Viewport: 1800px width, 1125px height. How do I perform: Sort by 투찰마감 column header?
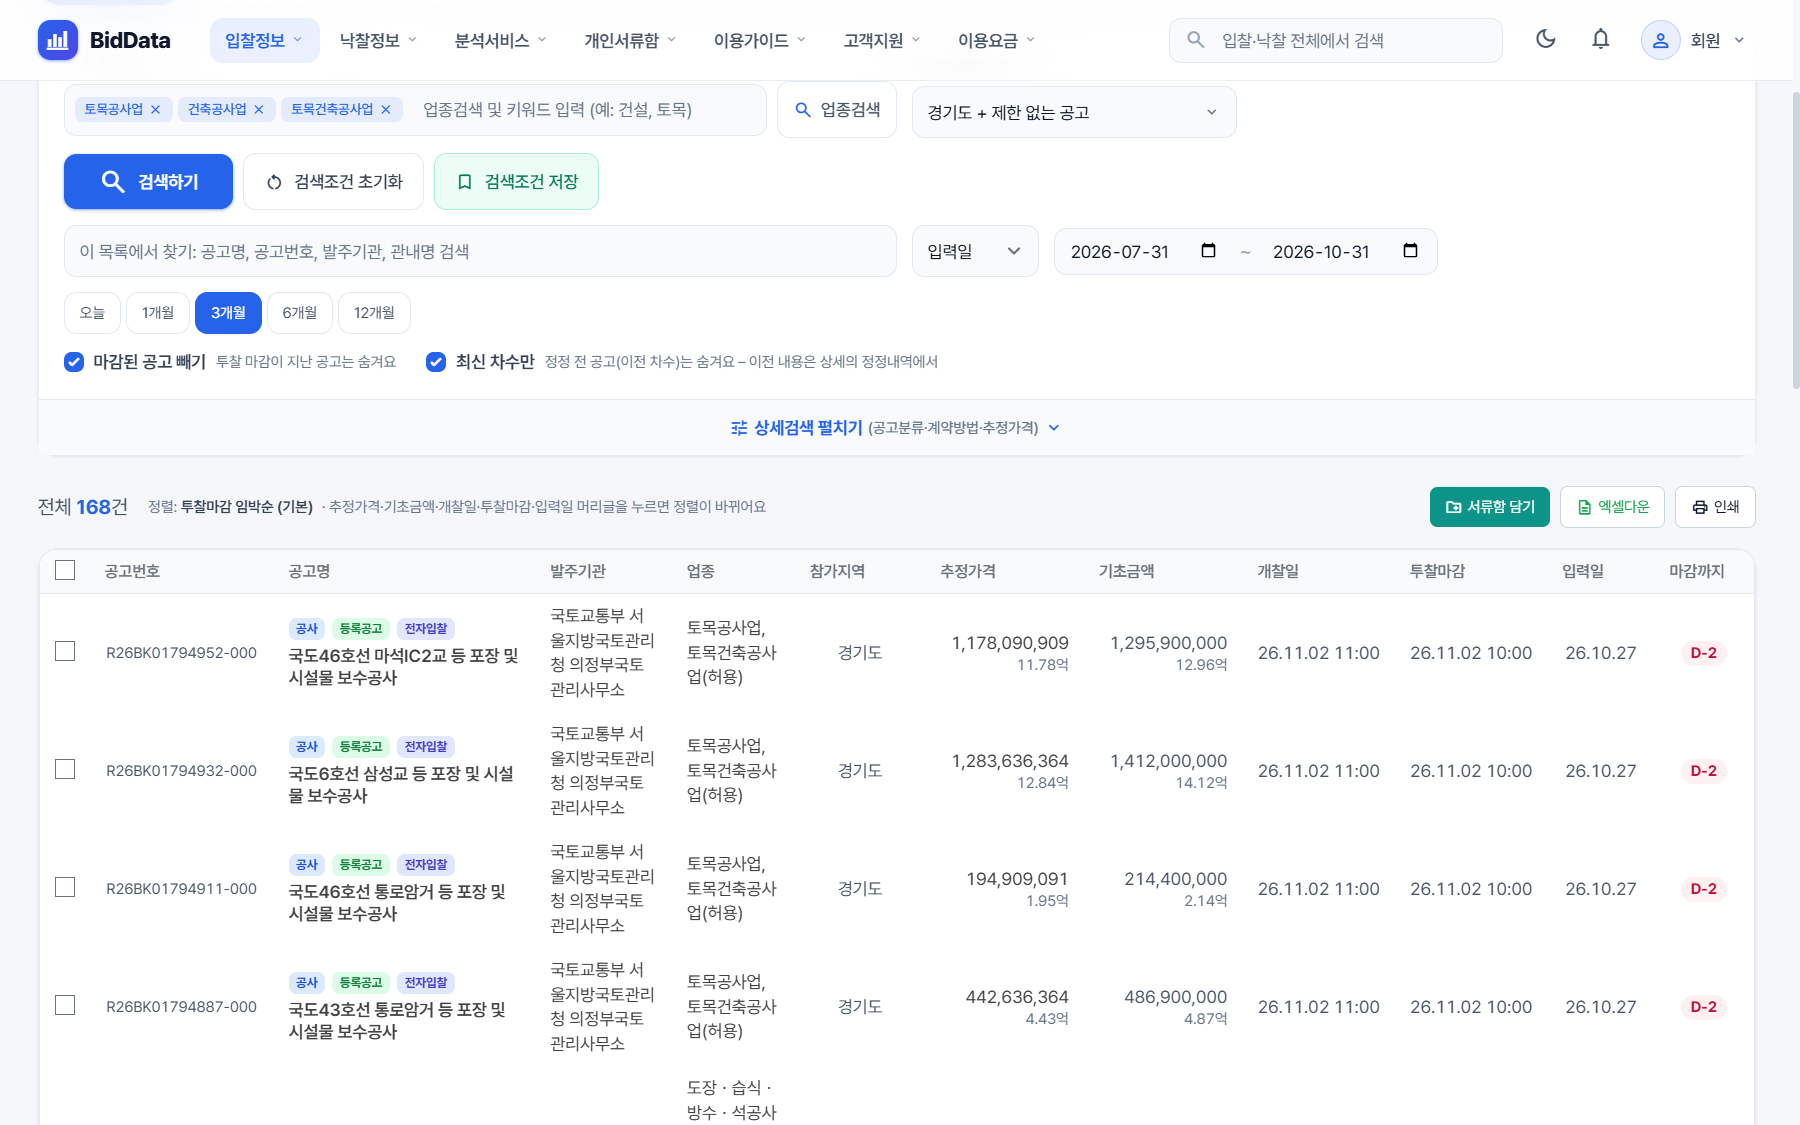[x=1437, y=571]
